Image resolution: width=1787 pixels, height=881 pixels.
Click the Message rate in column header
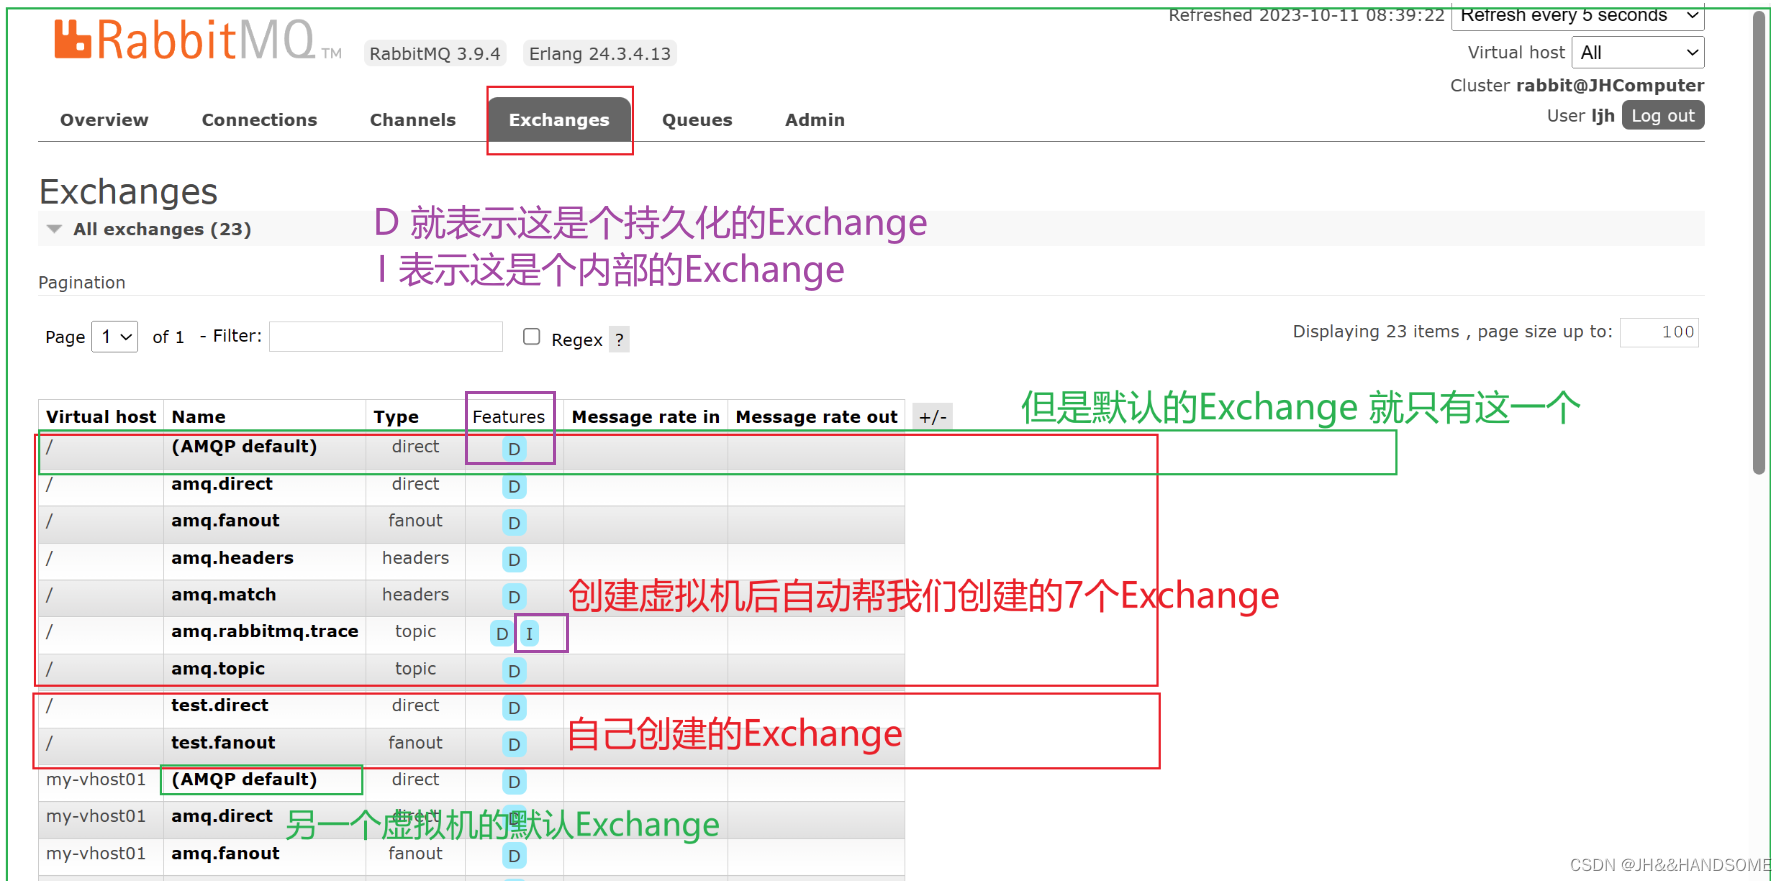646,417
